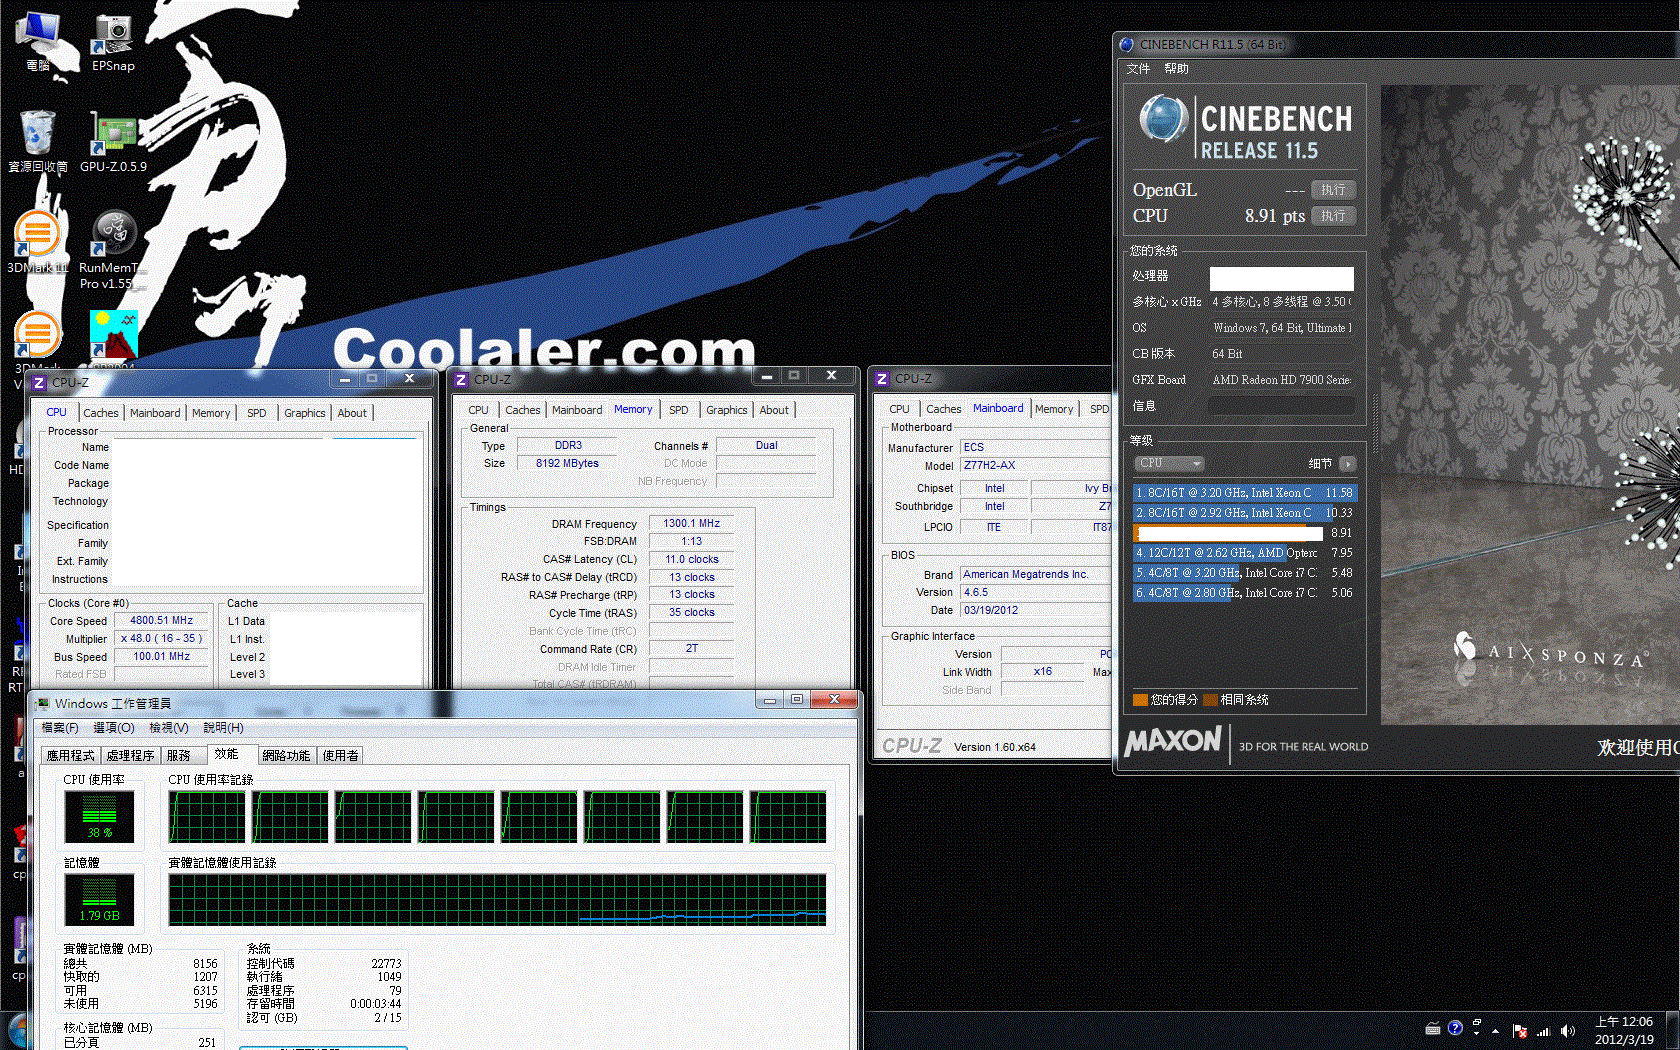
Task: Select Memory tab in right CPU-Z window
Action: 1054,409
